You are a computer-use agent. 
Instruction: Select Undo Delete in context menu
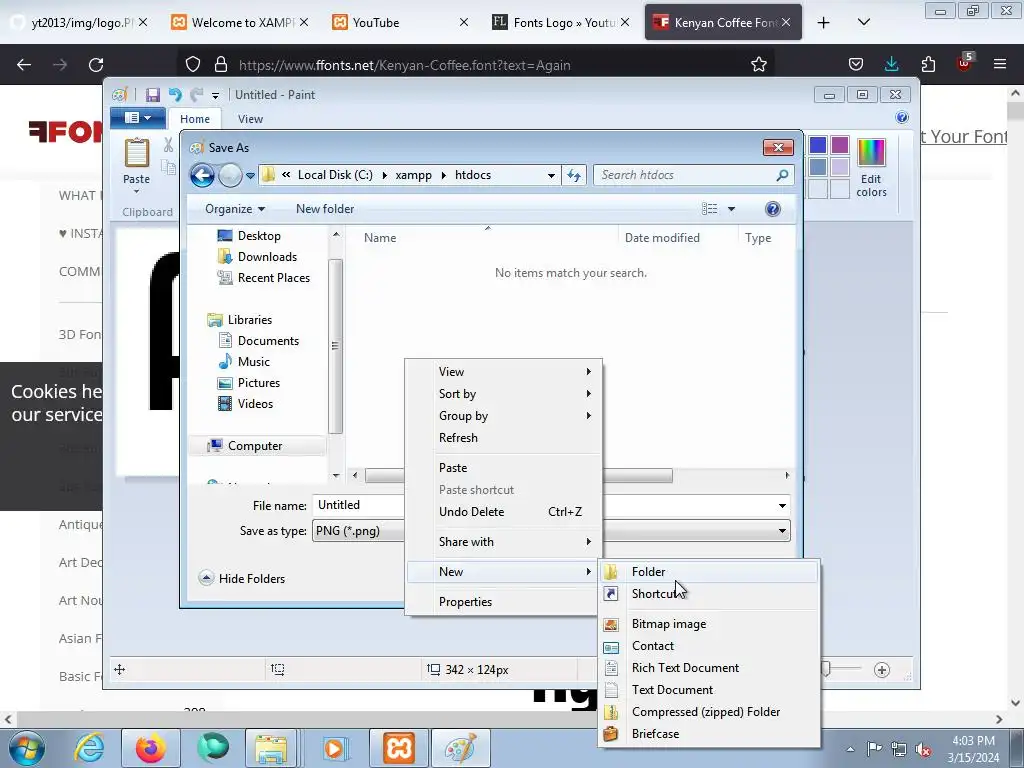[503, 512]
